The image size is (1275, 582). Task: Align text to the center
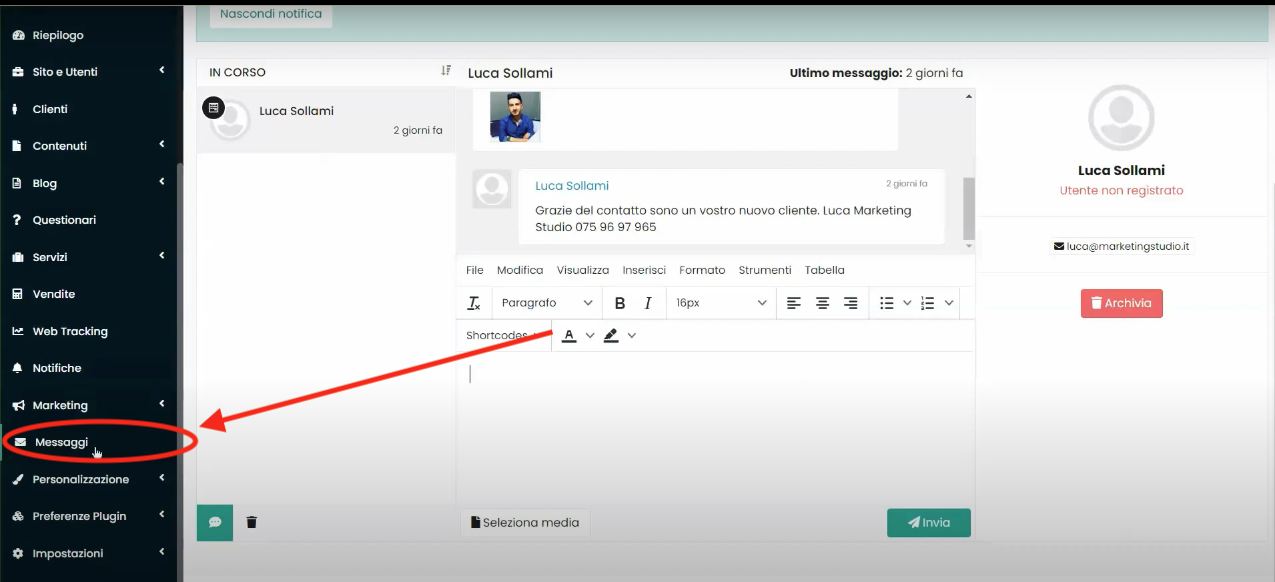pyautogui.click(x=822, y=303)
